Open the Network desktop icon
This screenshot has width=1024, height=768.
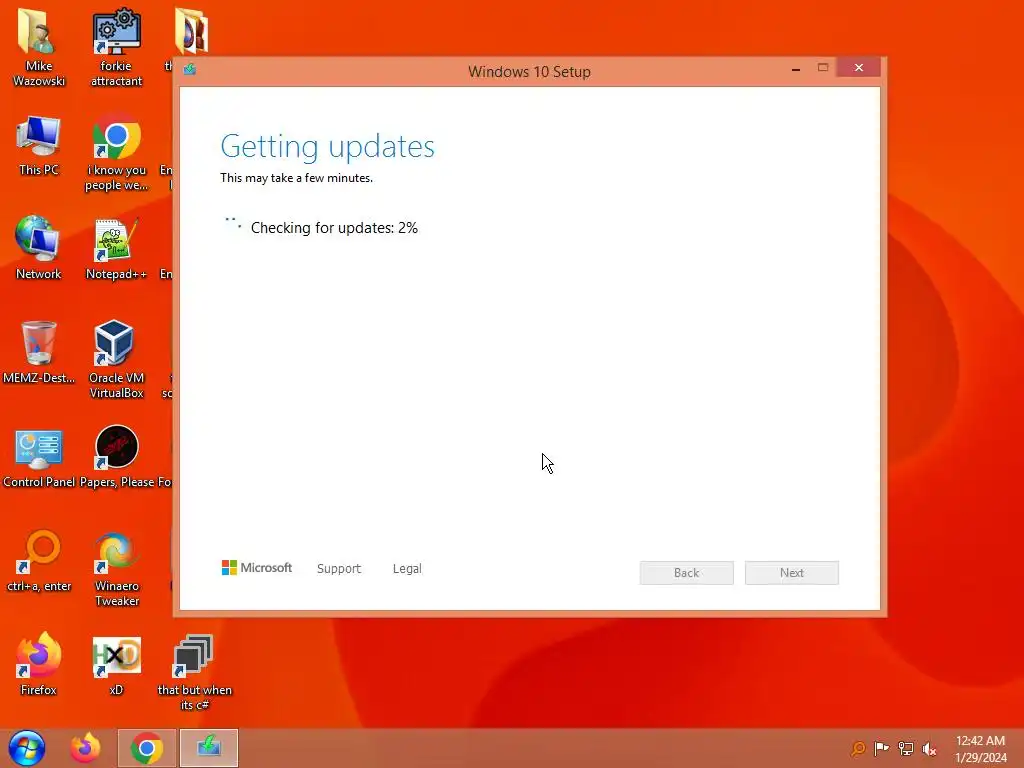pos(39,248)
